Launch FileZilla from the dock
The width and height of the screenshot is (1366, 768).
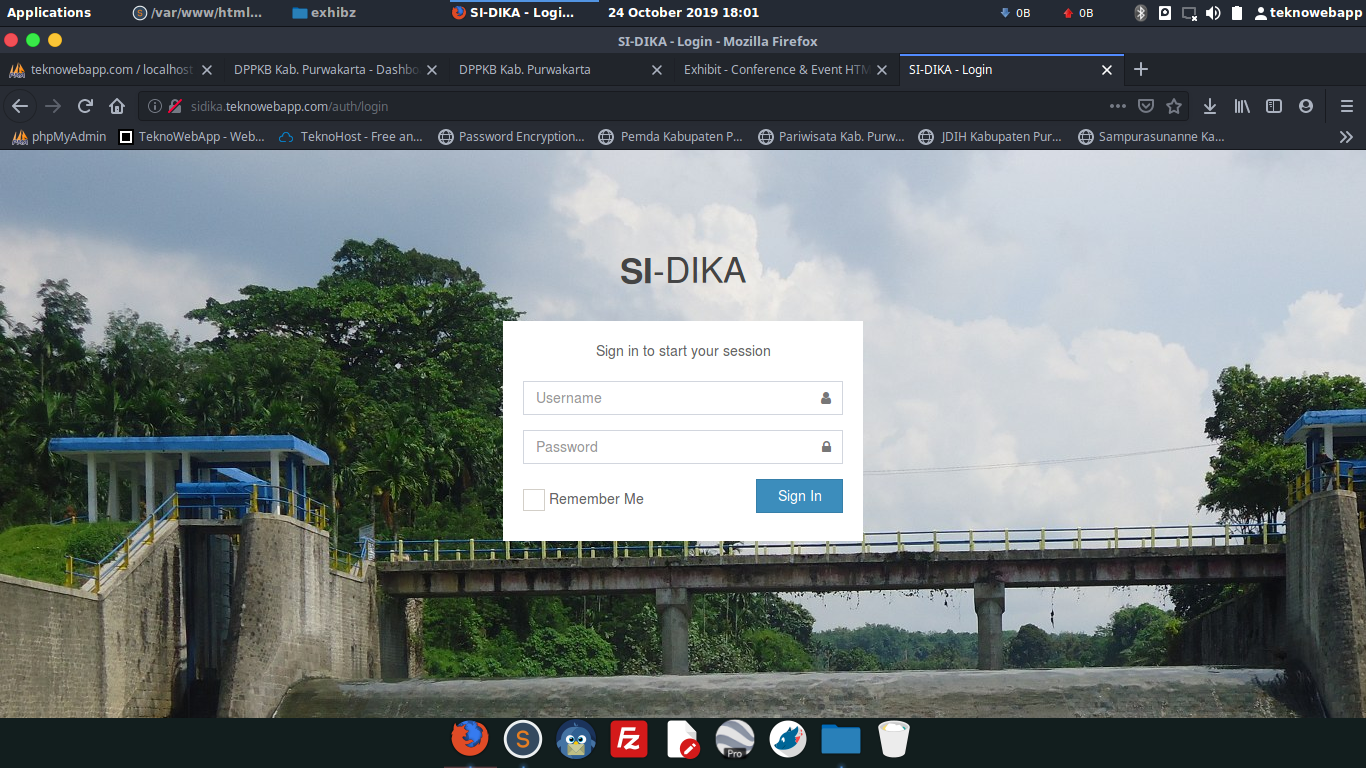[x=628, y=738]
